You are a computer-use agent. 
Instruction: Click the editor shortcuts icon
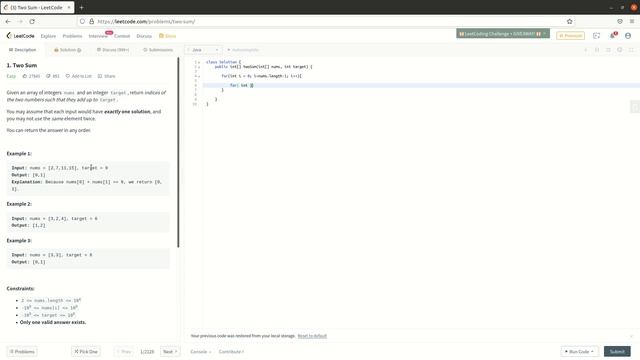(608, 50)
